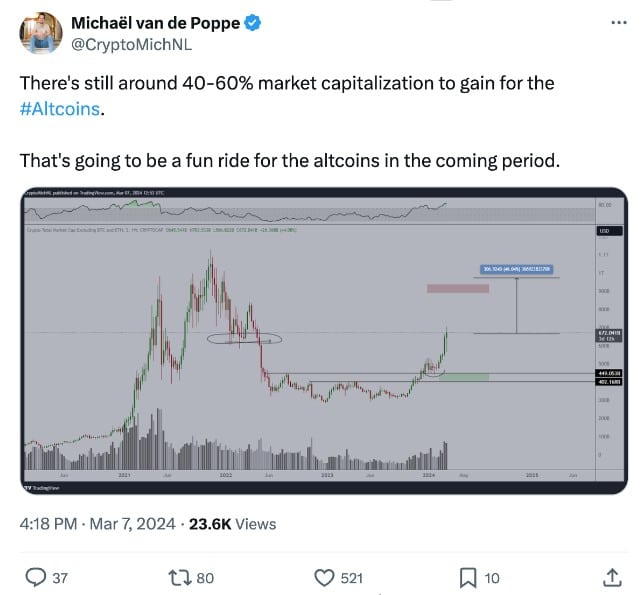Bookmark this tweet
This screenshot has width=643, height=595.
tap(467, 576)
